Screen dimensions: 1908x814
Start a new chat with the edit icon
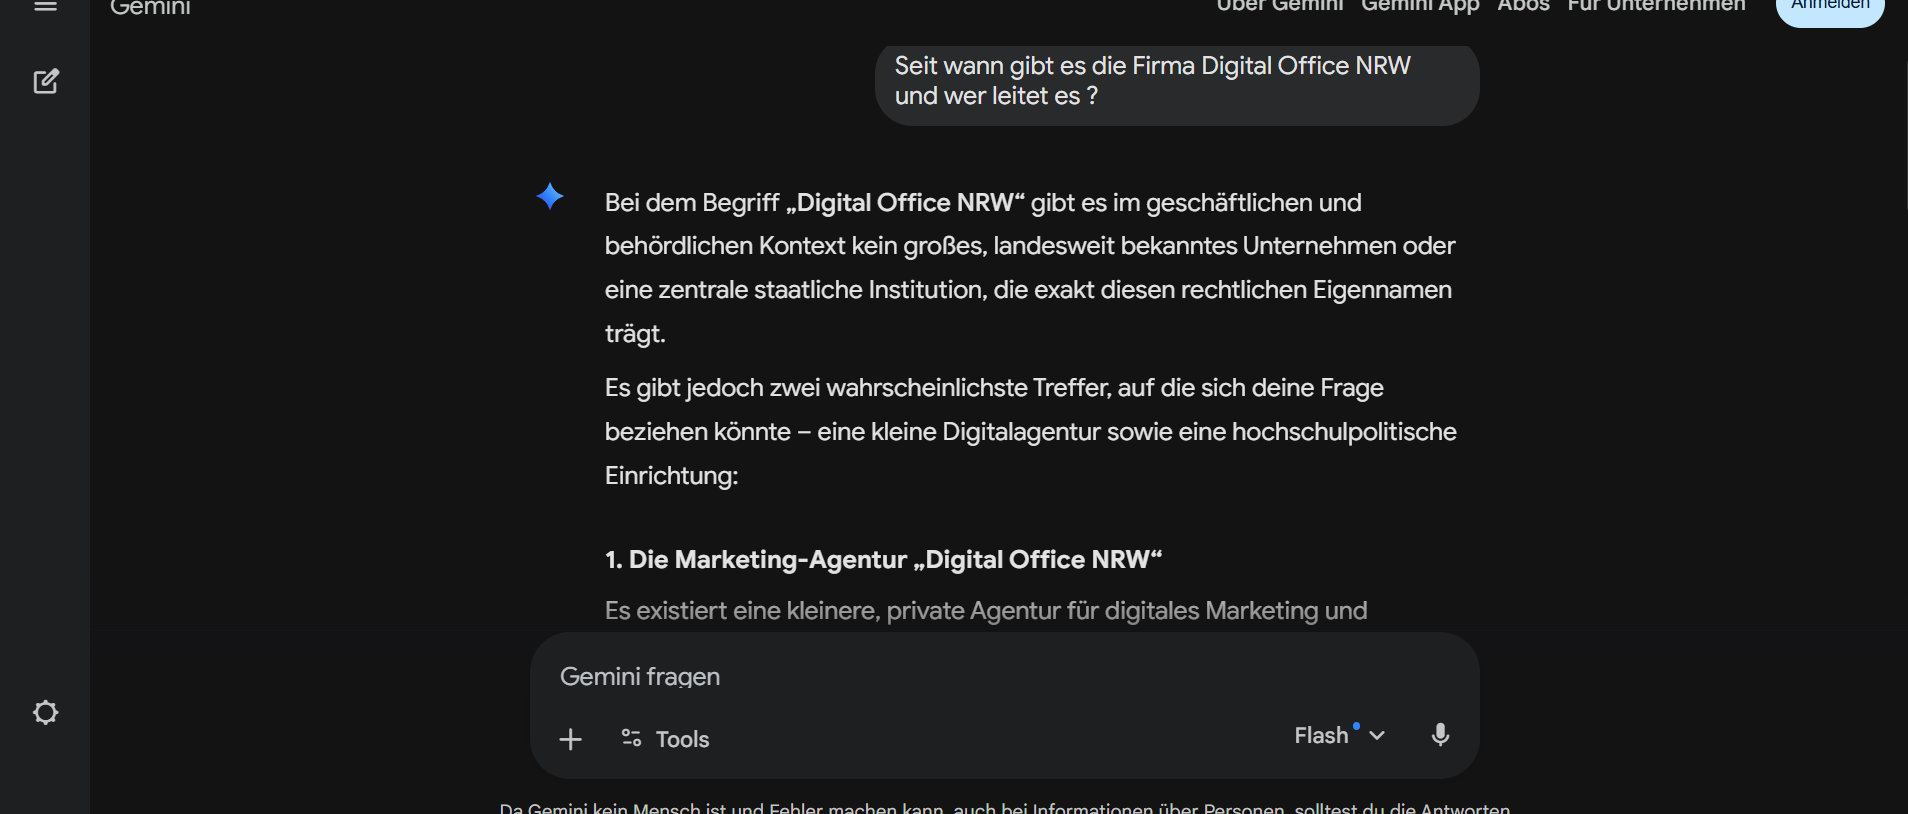pos(46,81)
